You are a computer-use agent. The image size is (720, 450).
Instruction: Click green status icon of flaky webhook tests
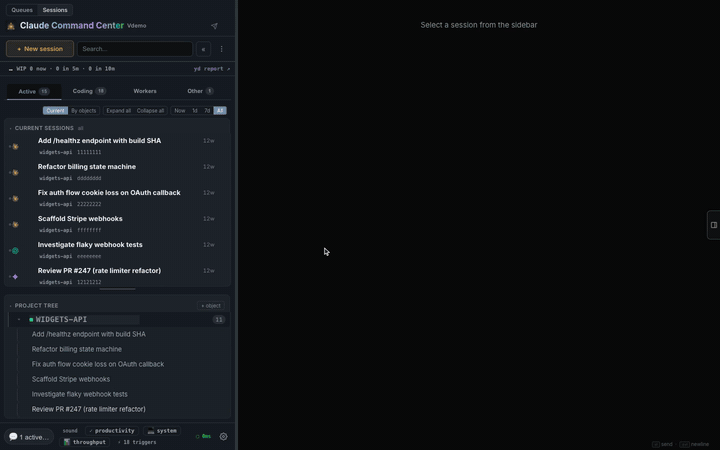coord(15,251)
